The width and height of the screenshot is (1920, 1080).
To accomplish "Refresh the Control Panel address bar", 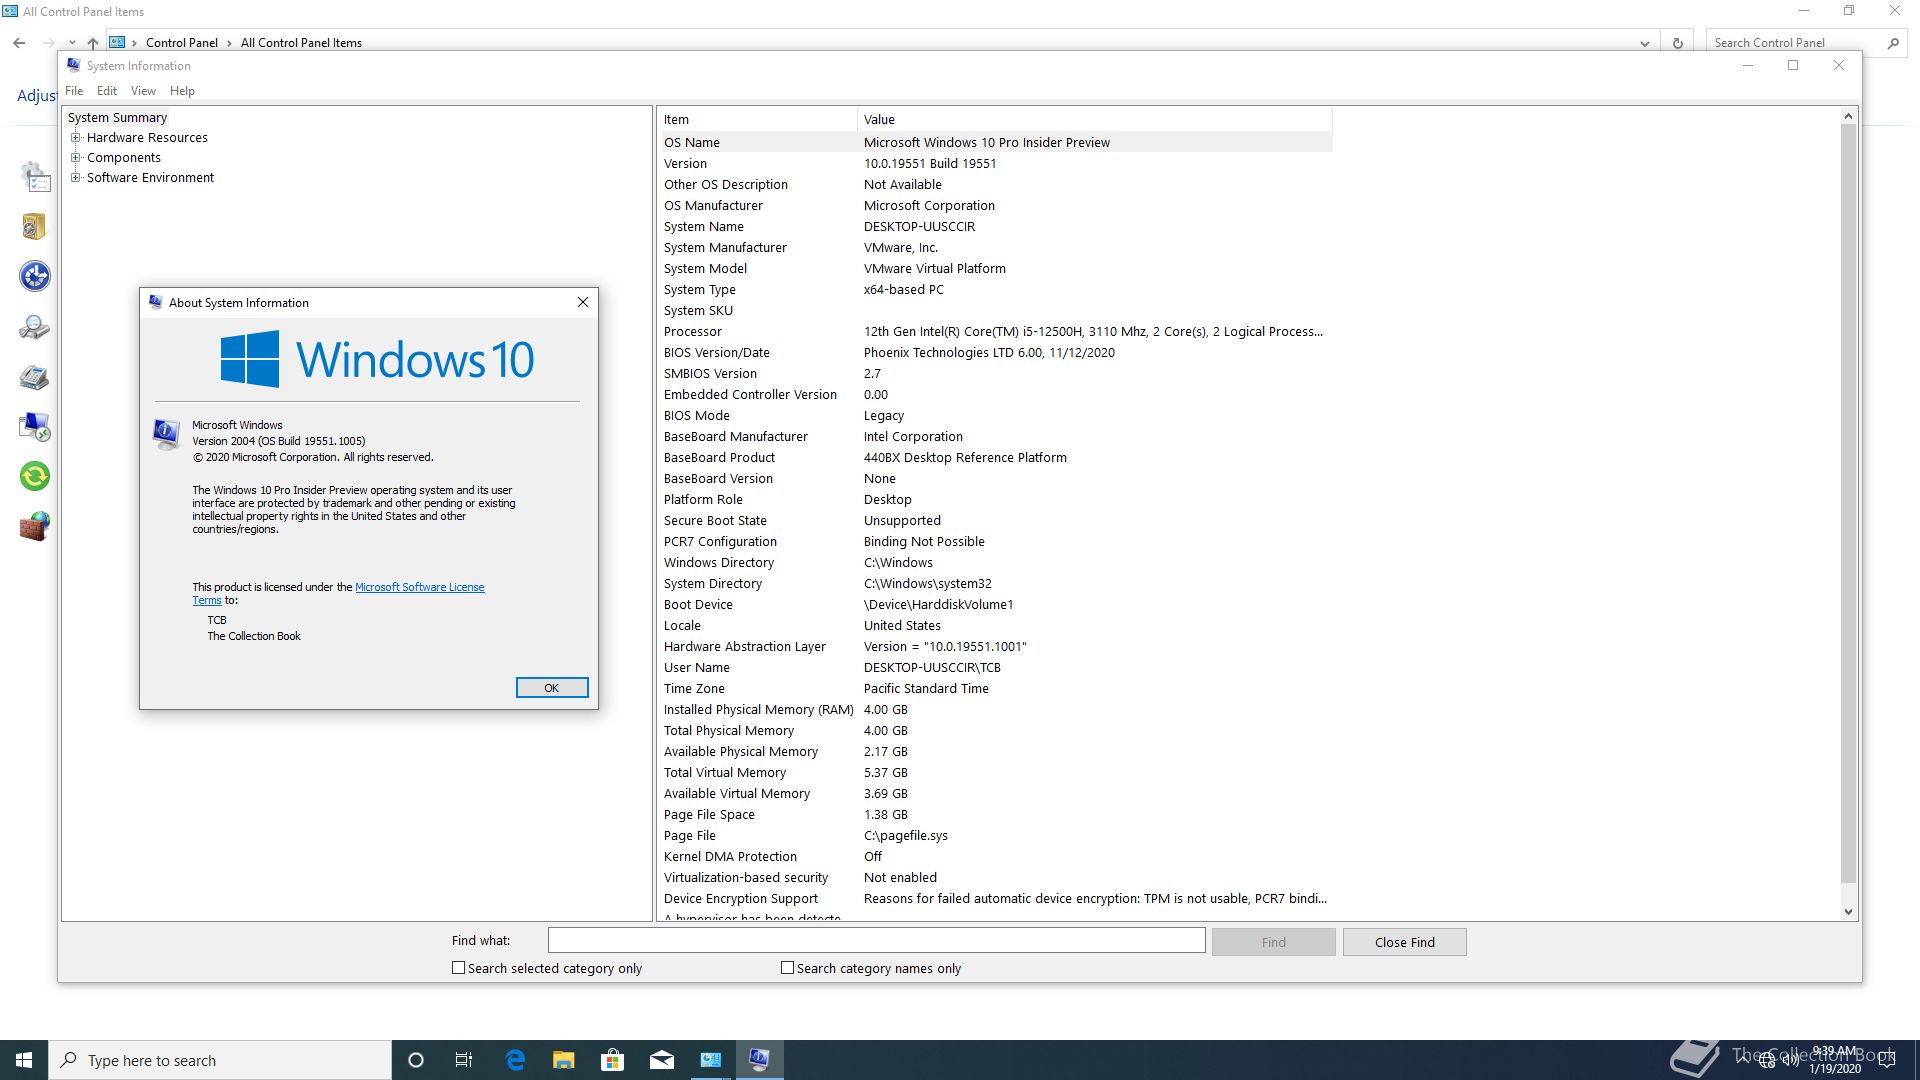I will tap(1678, 43).
